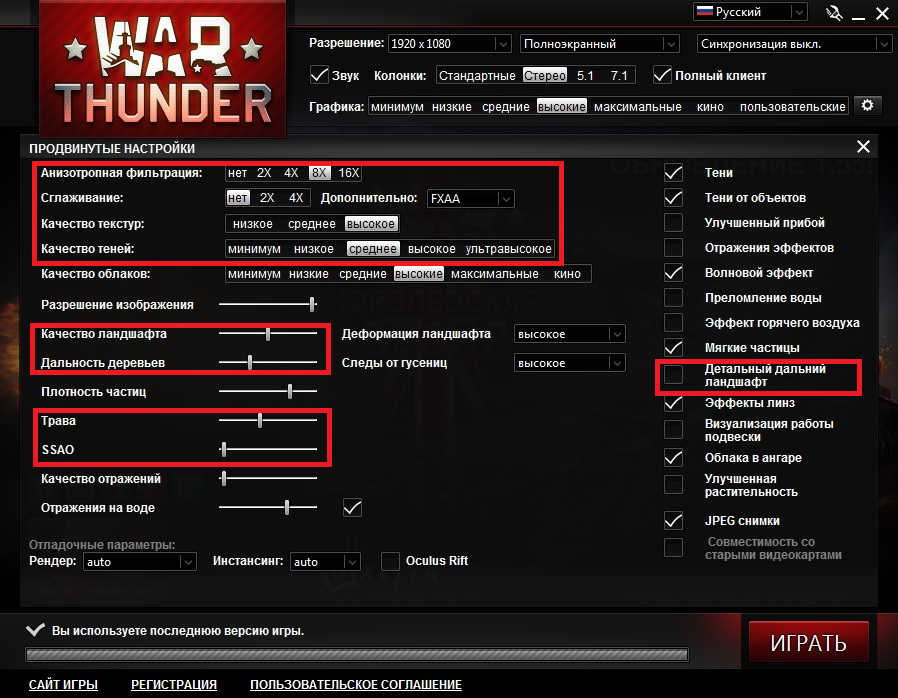This screenshot has height=698, width=898.
Task: Select 7.1 speaker configuration
Action: coord(619,76)
